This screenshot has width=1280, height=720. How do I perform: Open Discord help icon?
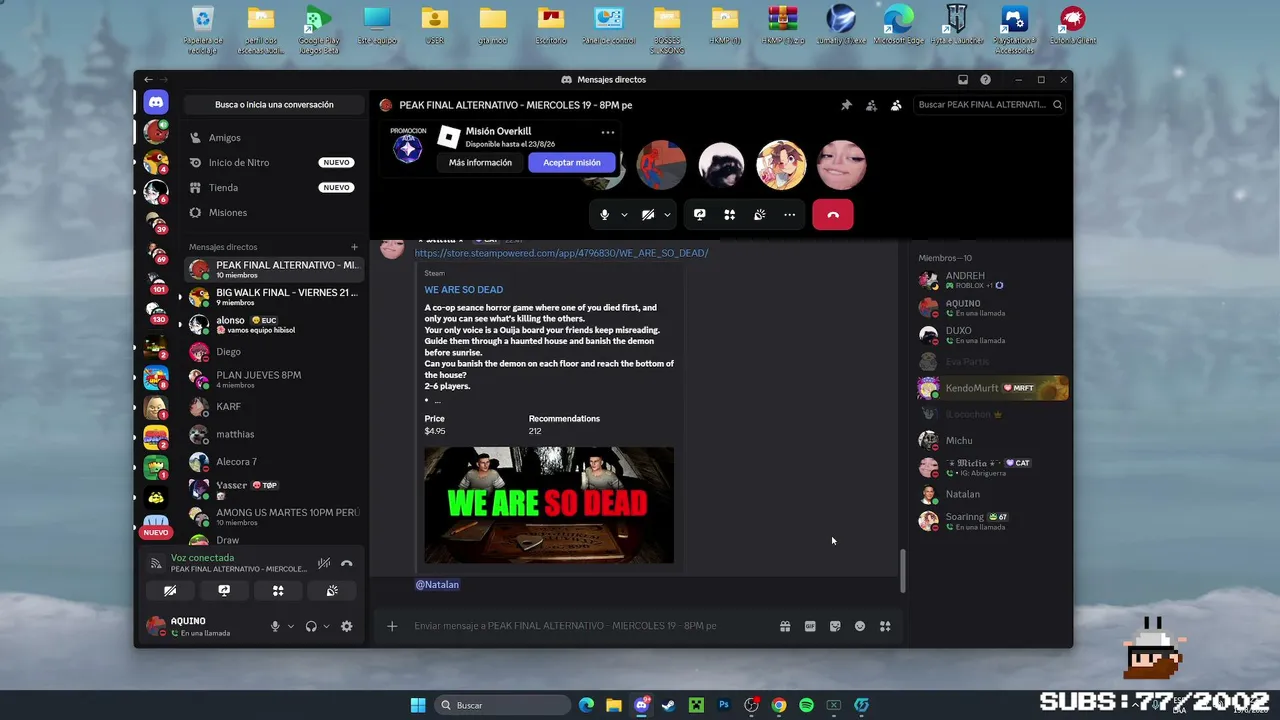[986, 80]
